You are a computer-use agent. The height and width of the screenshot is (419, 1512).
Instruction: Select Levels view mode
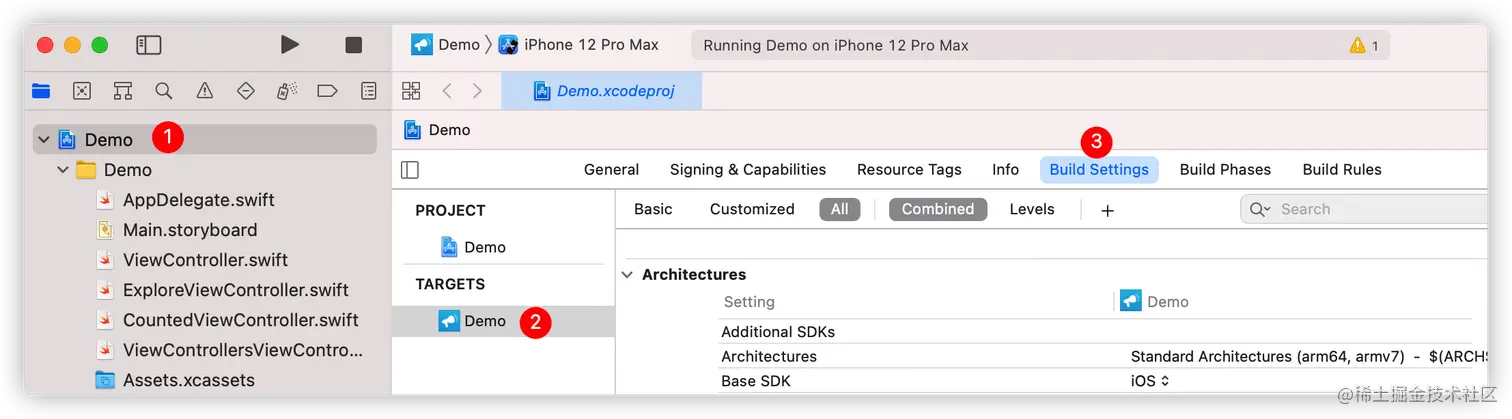click(1032, 209)
